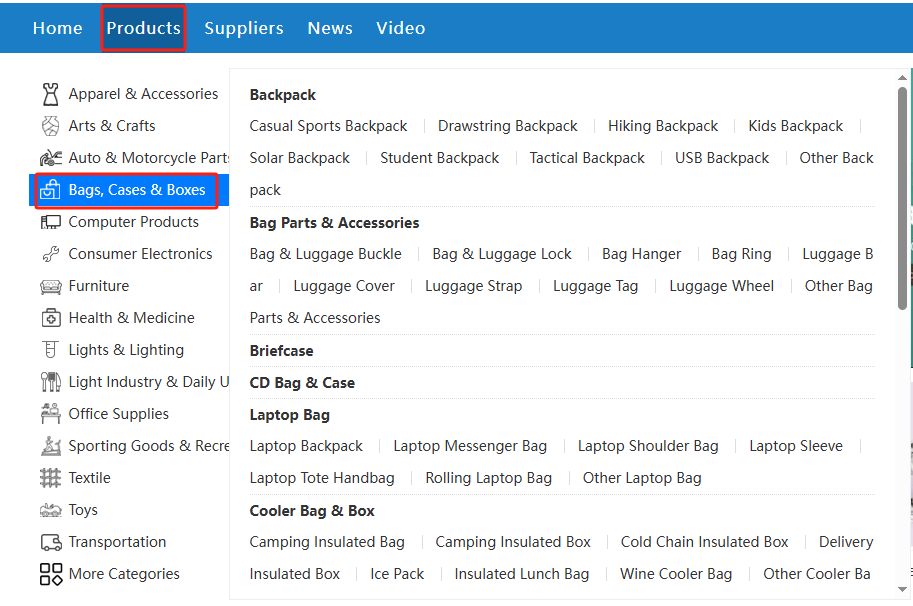Open Bag & Luggage Buckle link
Image resolution: width=913 pixels, height=606 pixels.
point(325,254)
